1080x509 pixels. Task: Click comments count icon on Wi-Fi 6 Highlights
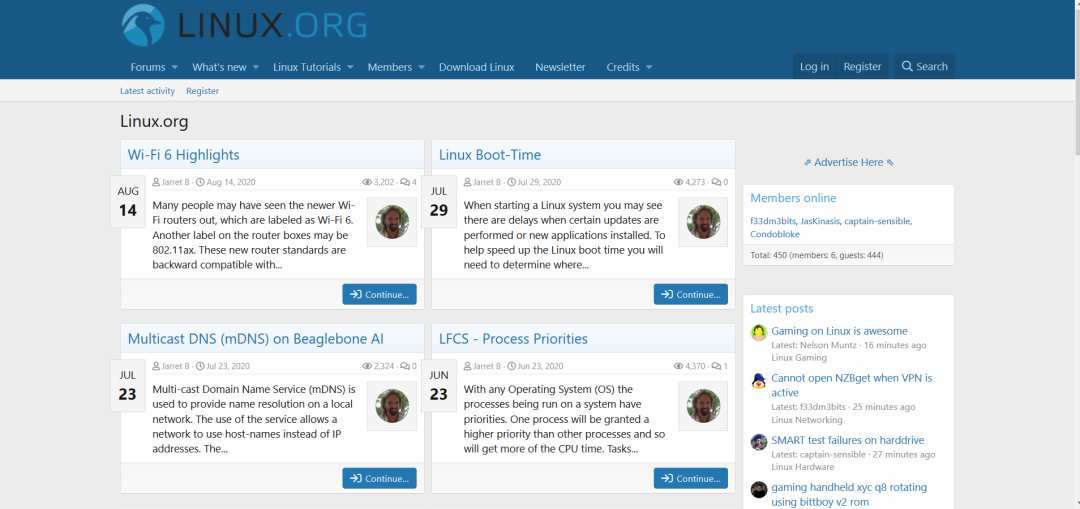(404, 183)
